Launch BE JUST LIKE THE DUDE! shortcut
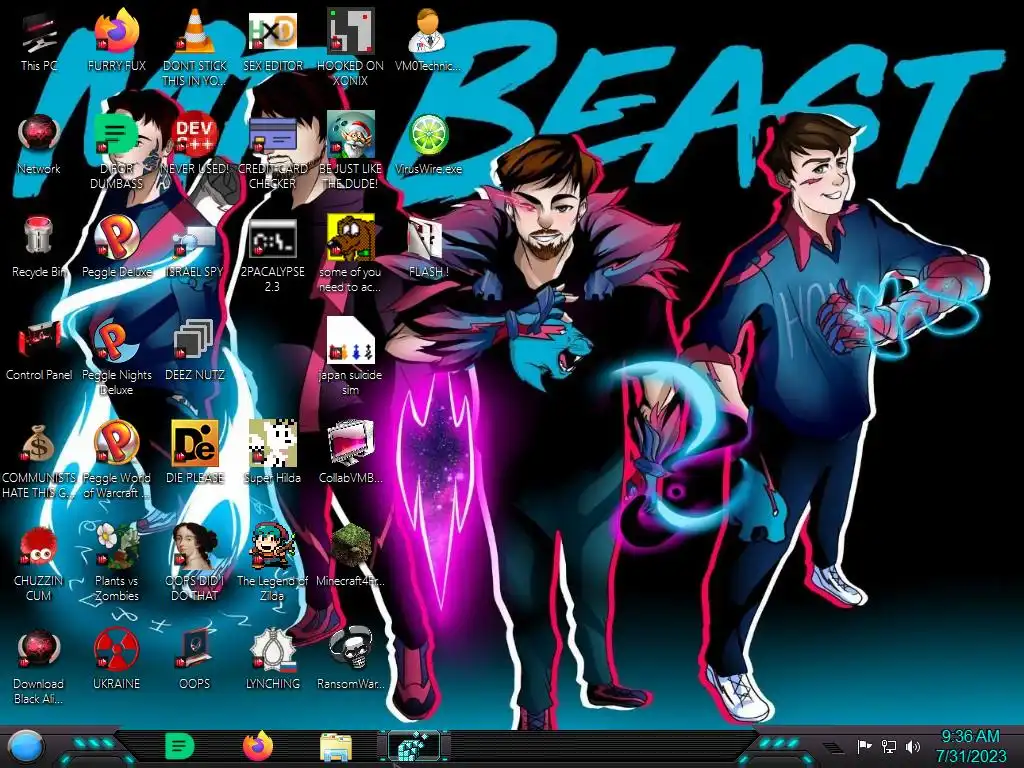 point(350,152)
